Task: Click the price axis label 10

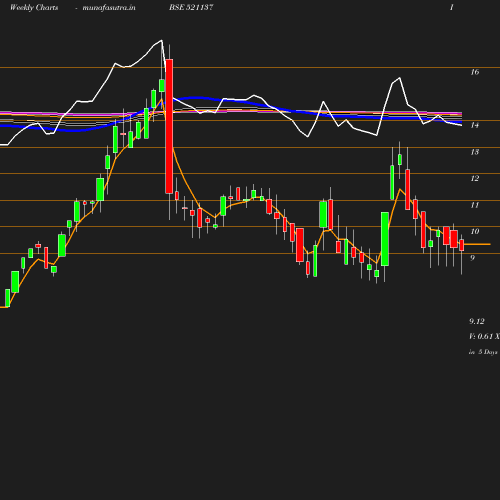Action: click(475, 231)
